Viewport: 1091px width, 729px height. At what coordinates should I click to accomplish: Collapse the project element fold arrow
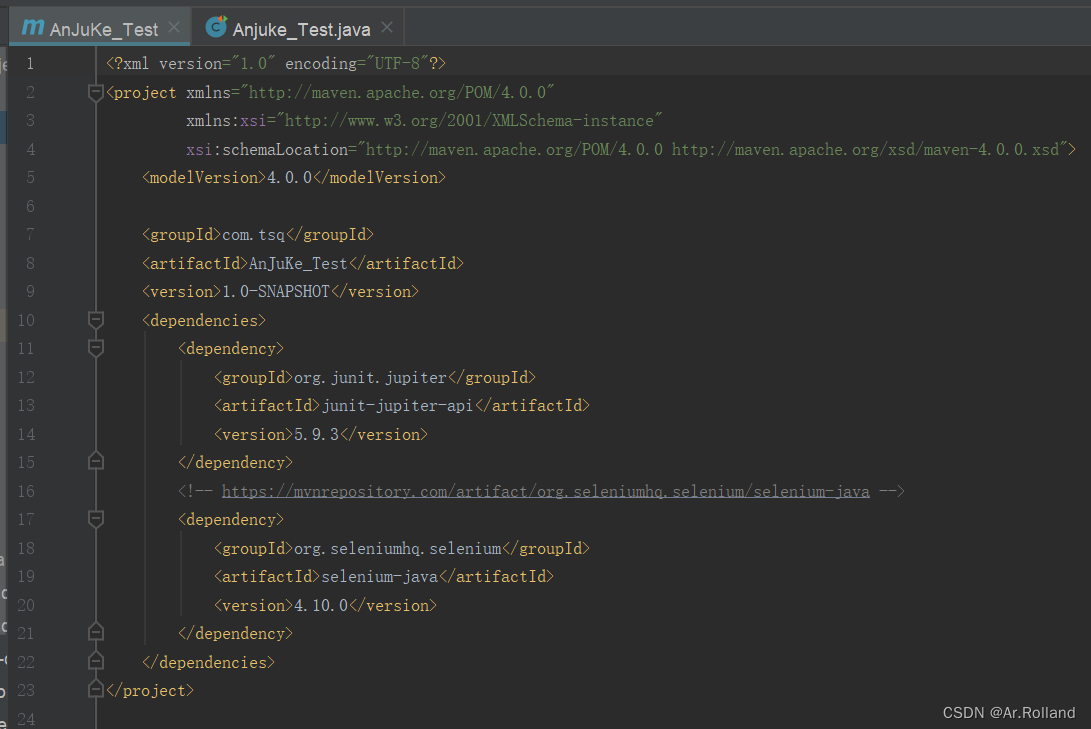click(96, 92)
